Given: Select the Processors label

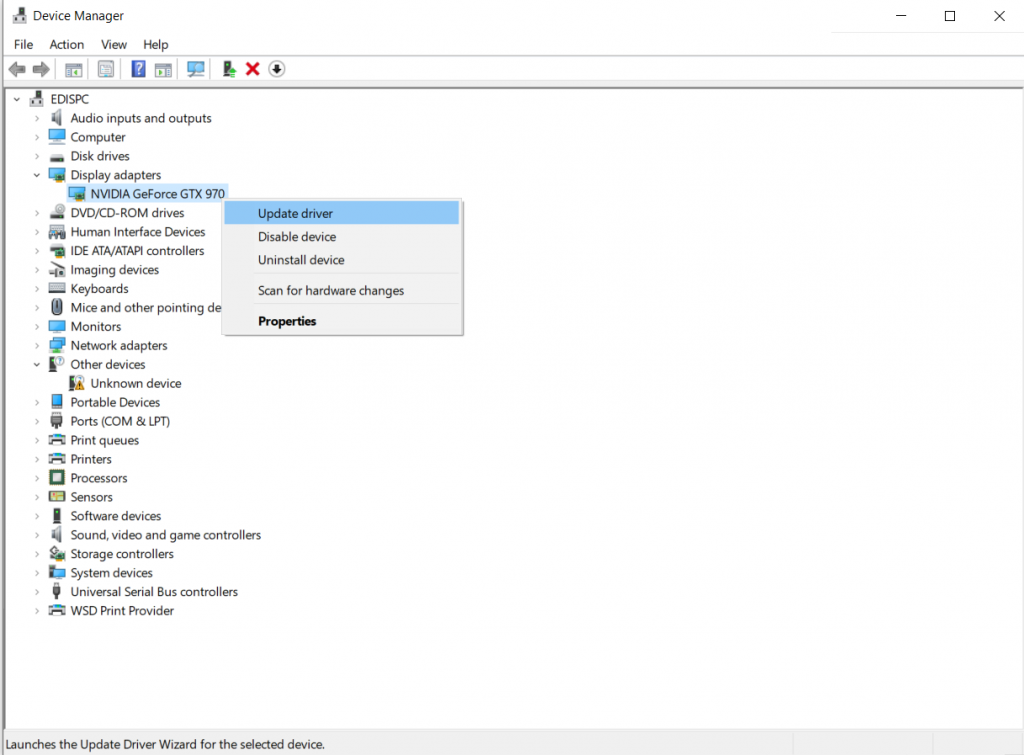Looking at the screenshot, I should pos(99,478).
